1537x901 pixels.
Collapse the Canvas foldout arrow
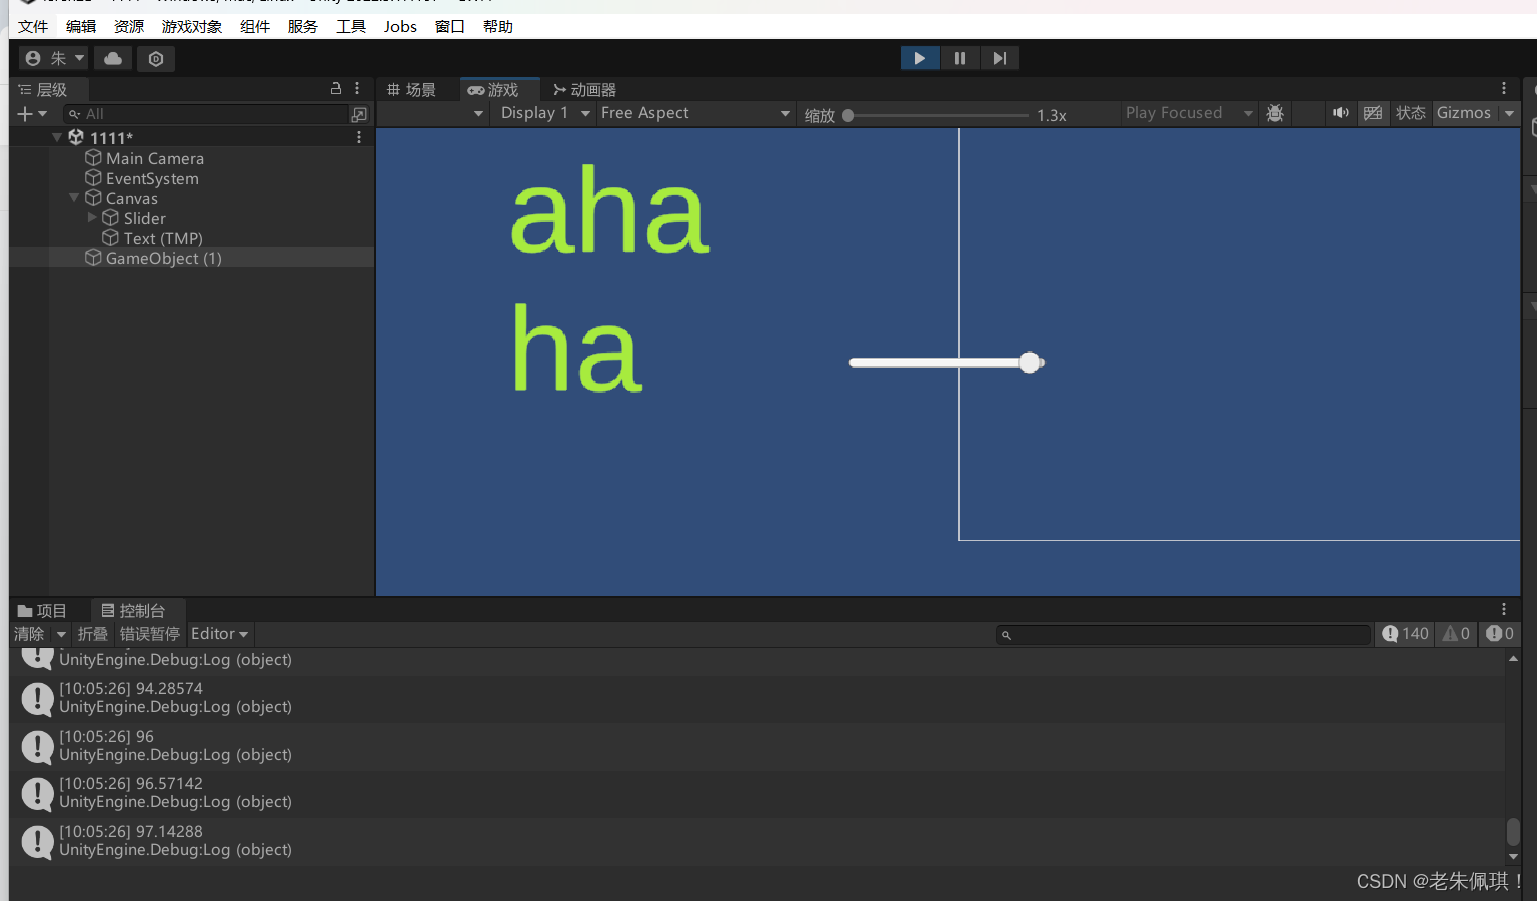(74, 198)
